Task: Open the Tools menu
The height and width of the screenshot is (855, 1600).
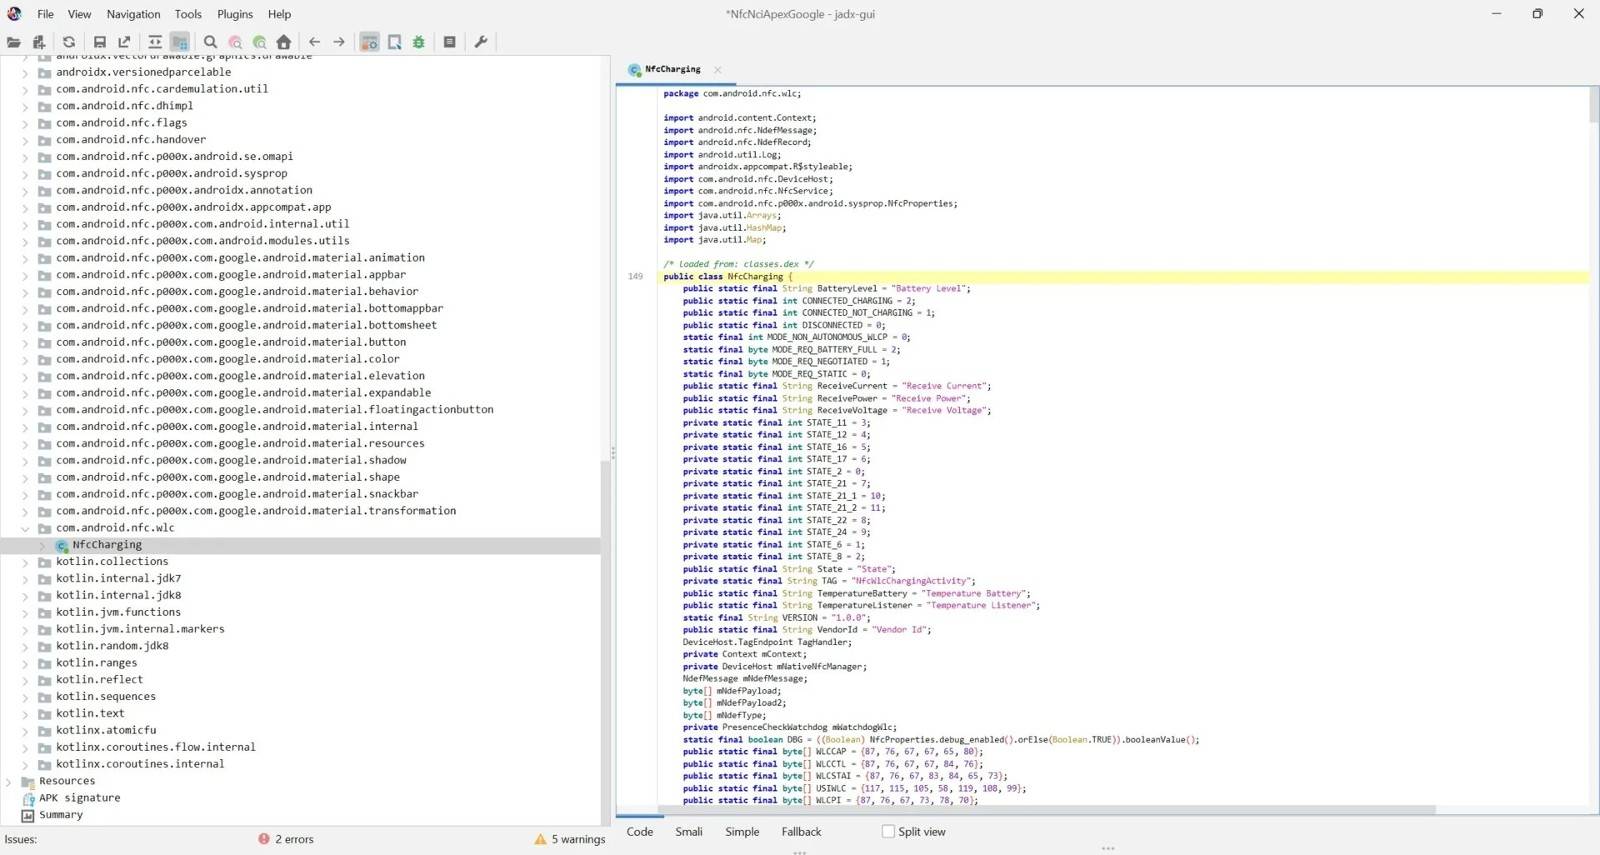Action: point(188,14)
